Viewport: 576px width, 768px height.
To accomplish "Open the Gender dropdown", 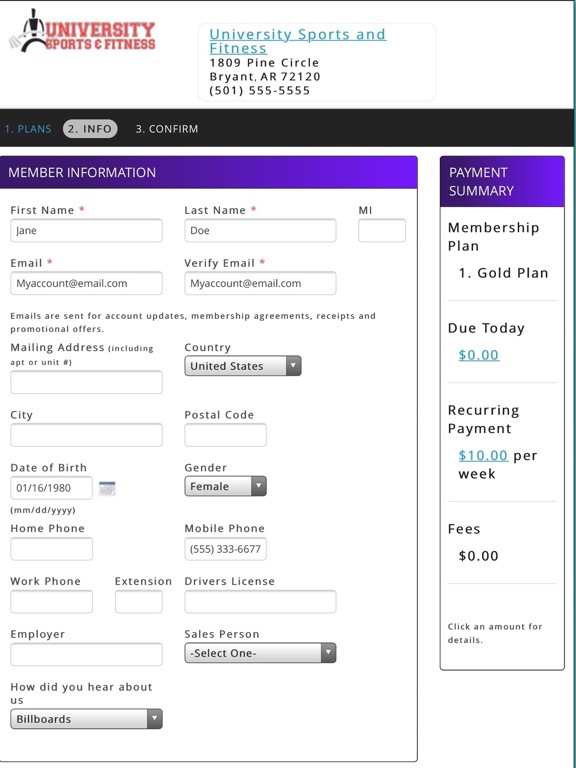I will pyautogui.click(x=225, y=486).
